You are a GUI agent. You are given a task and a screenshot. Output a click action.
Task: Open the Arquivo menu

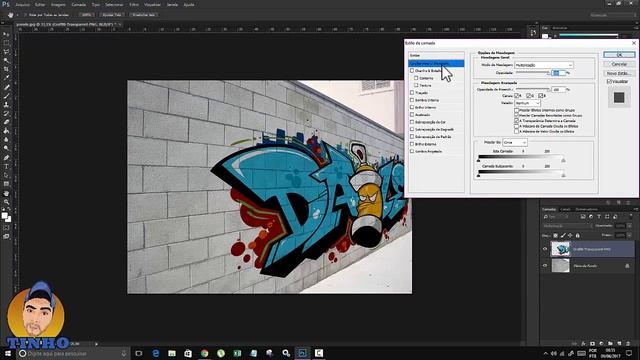pos(22,4)
